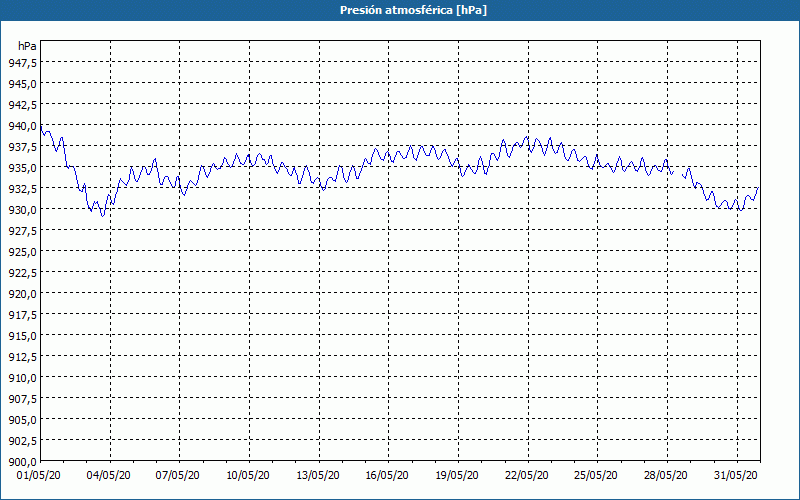The height and width of the screenshot is (500, 800).
Task: Click the 915,0 y-axis label
Action: click(22, 336)
